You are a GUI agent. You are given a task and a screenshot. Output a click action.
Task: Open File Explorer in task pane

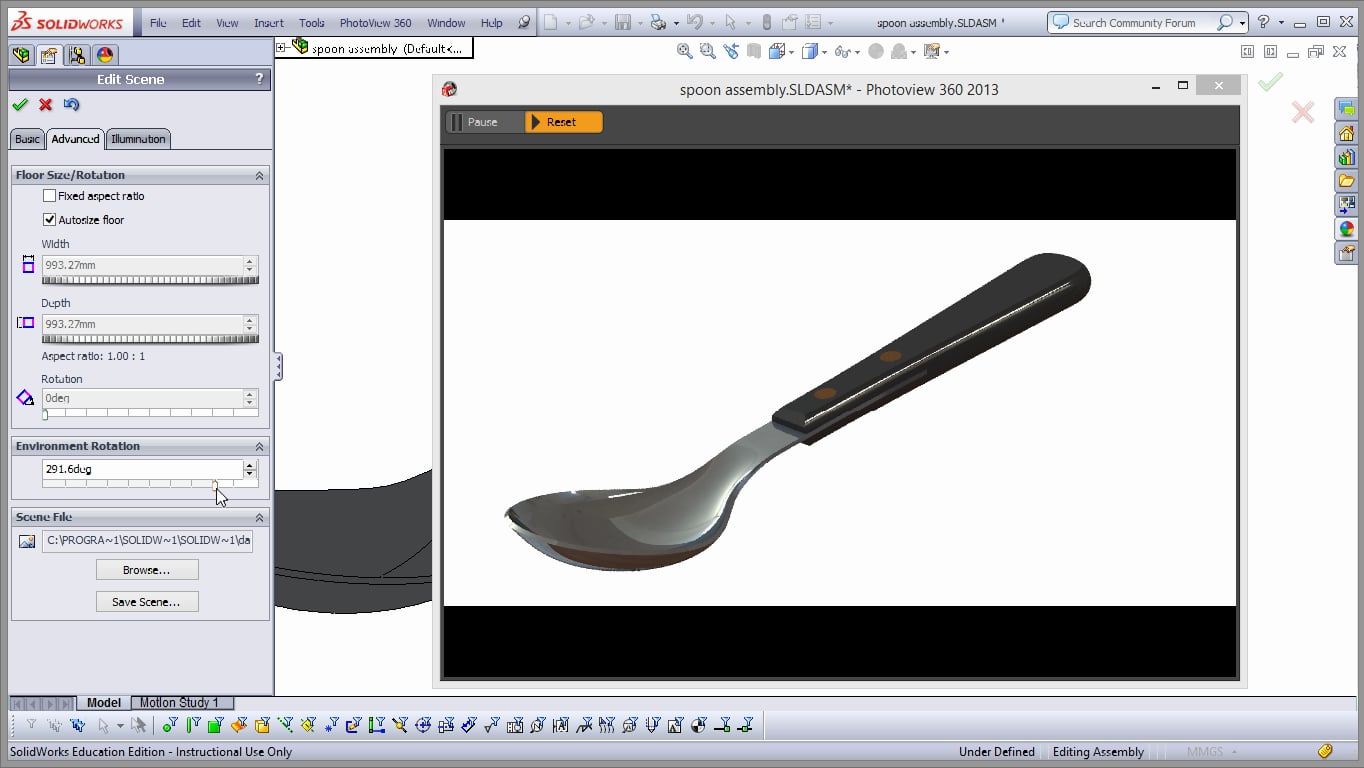click(x=1346, y=181)
